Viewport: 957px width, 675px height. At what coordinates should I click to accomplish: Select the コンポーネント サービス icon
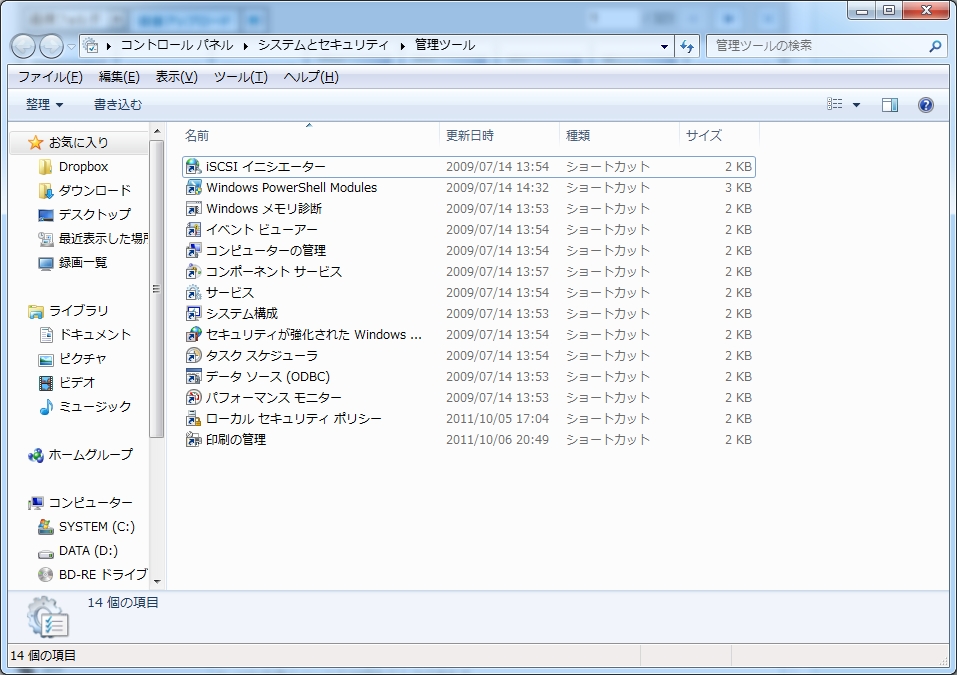coord(193,272)
